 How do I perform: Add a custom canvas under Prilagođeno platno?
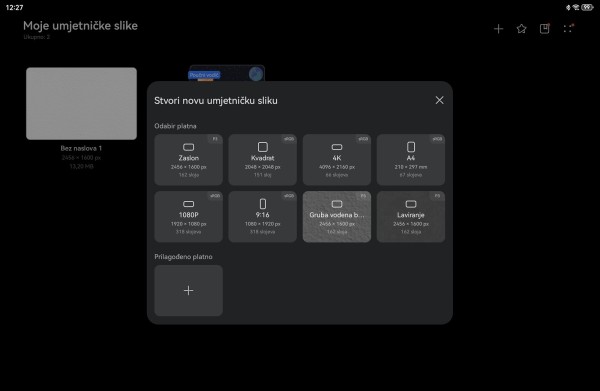[x=188, y=290]
